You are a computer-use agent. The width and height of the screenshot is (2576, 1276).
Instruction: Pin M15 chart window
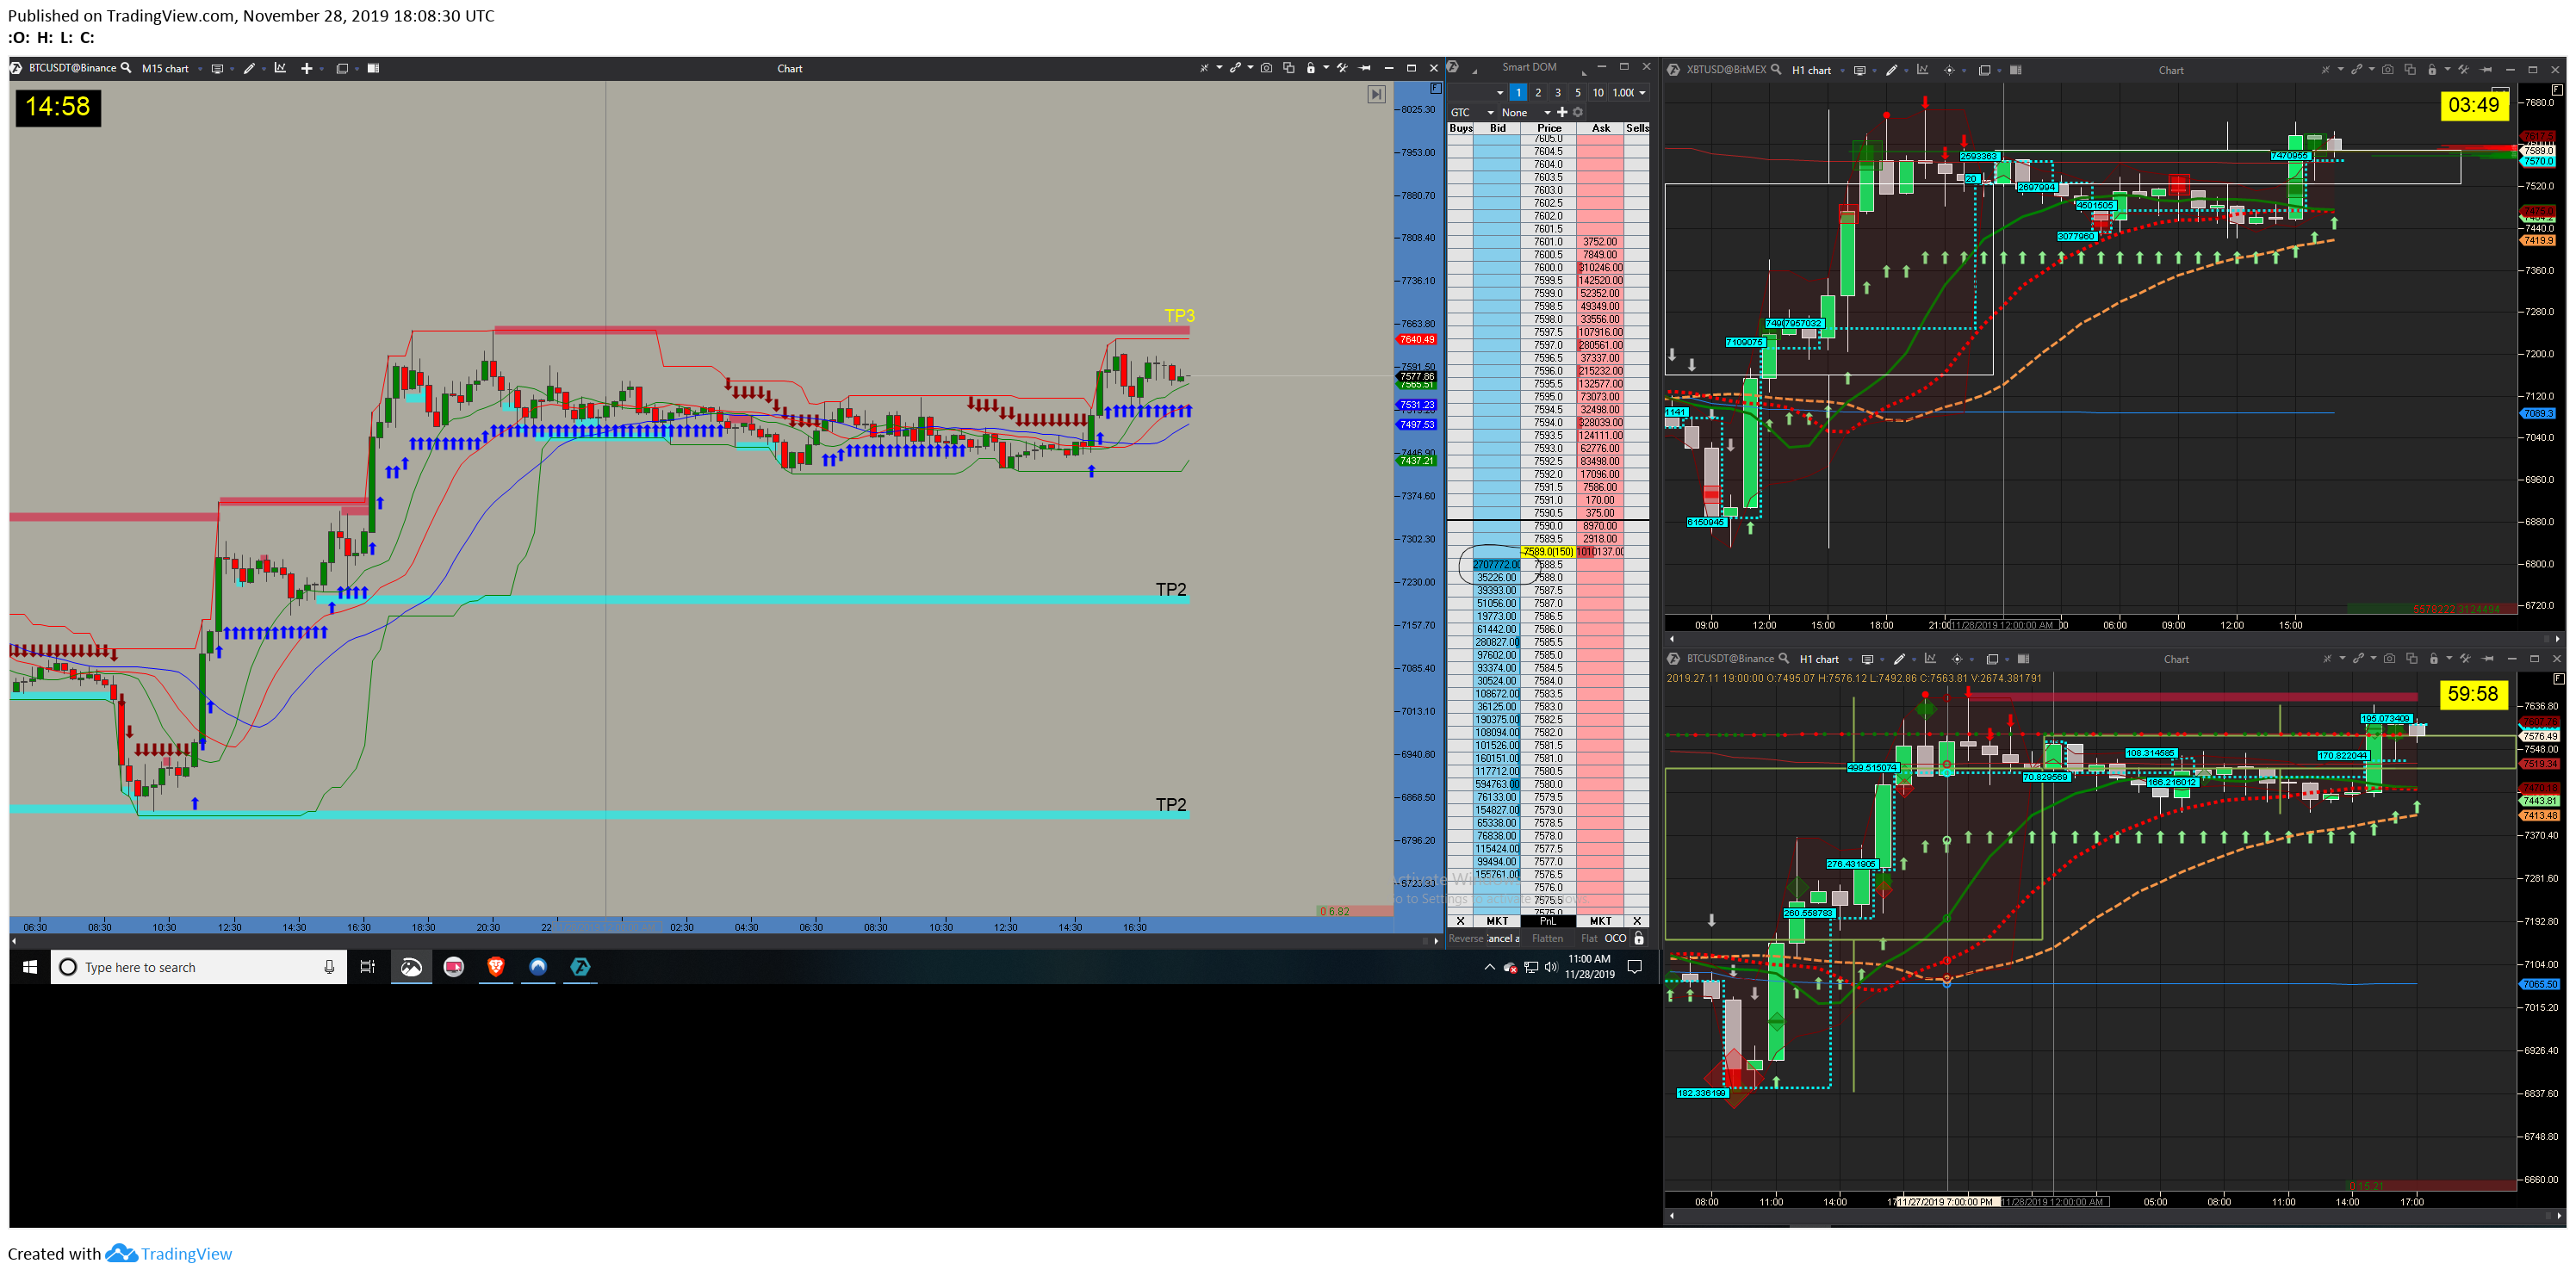pos(1364,68)
